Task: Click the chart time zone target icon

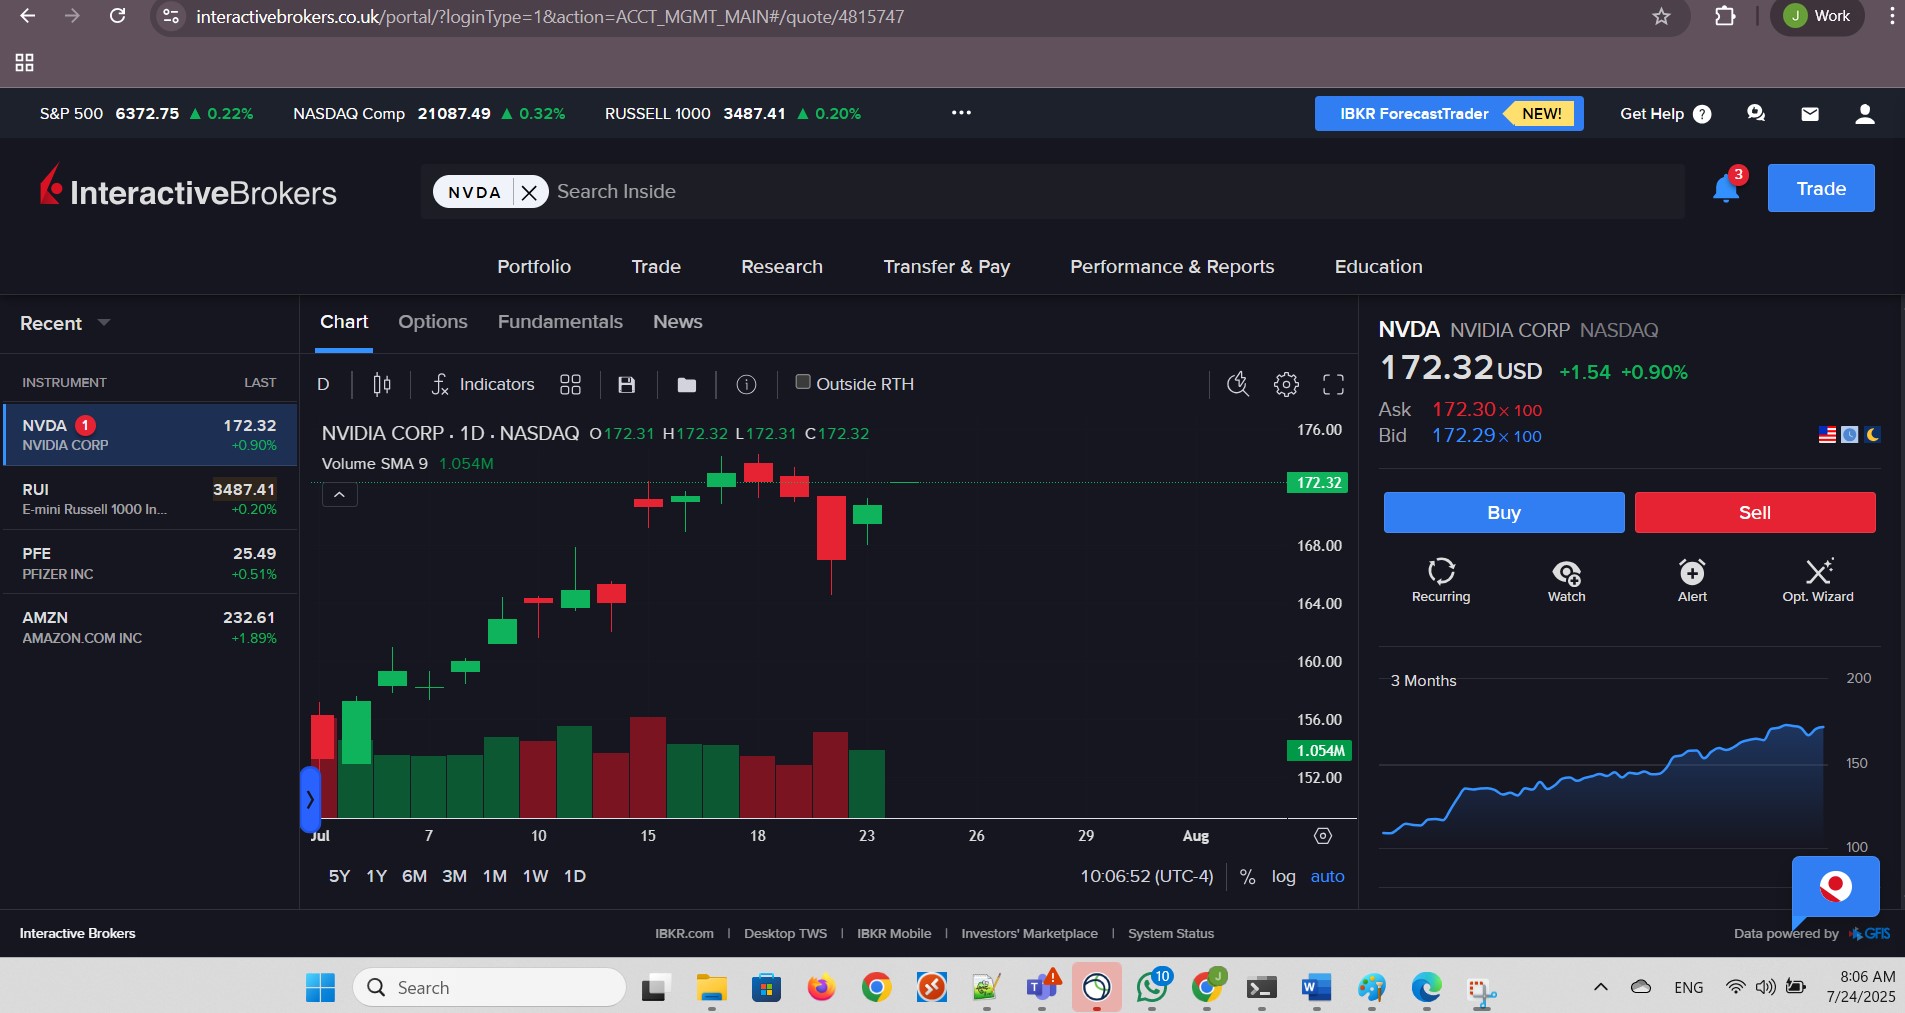Action: coord(1323,836)
